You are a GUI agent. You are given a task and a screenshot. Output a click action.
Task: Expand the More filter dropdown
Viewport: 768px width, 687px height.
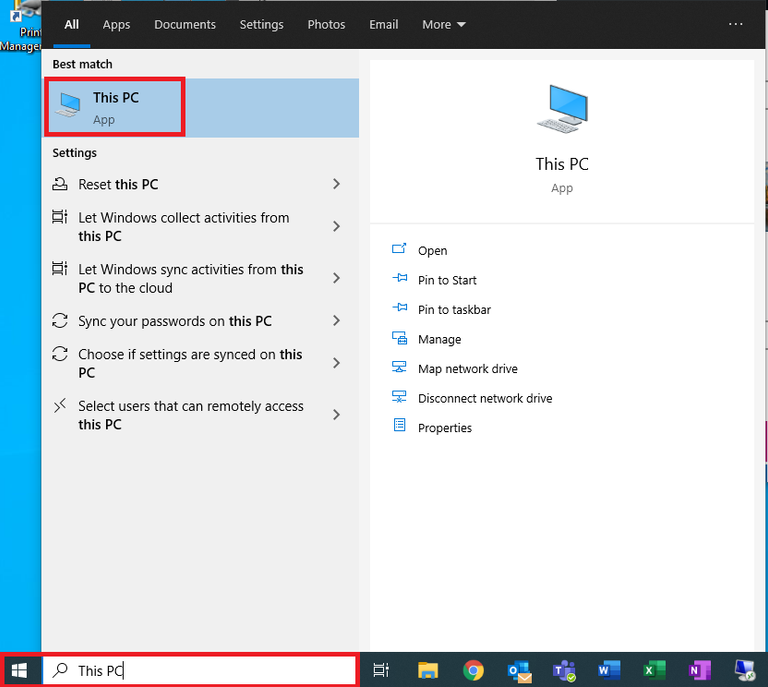click(443, 24)
